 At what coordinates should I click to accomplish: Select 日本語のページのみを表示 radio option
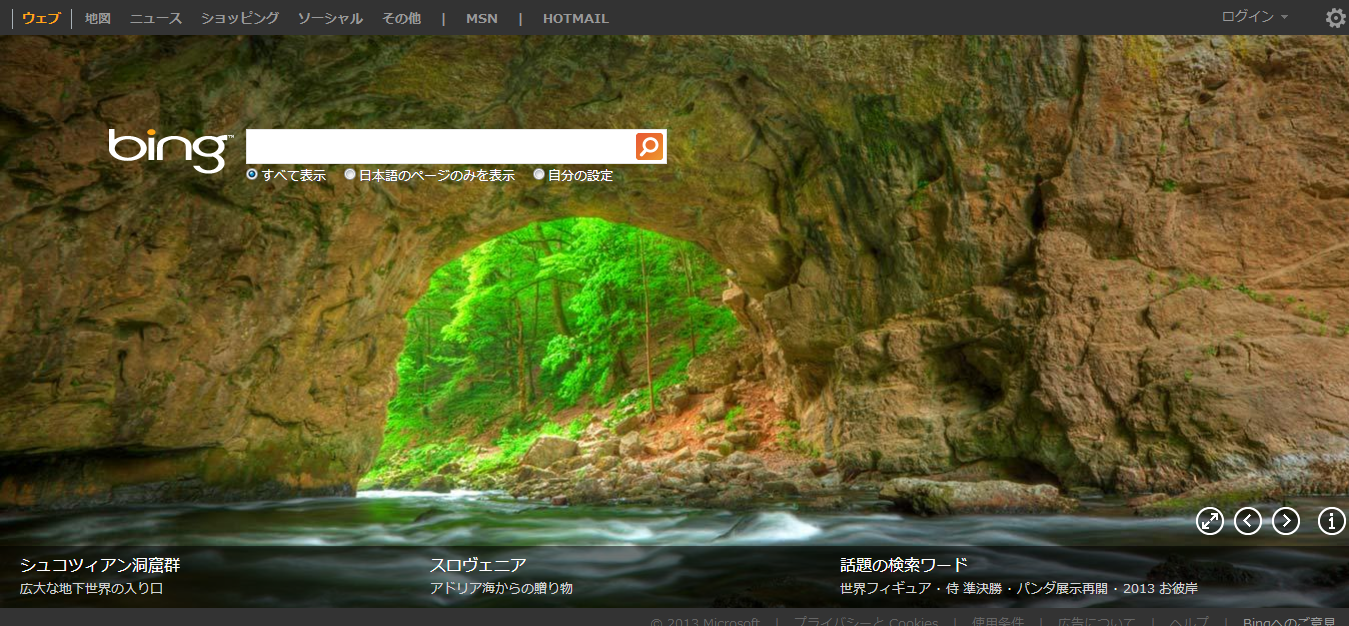coord(350,175)
